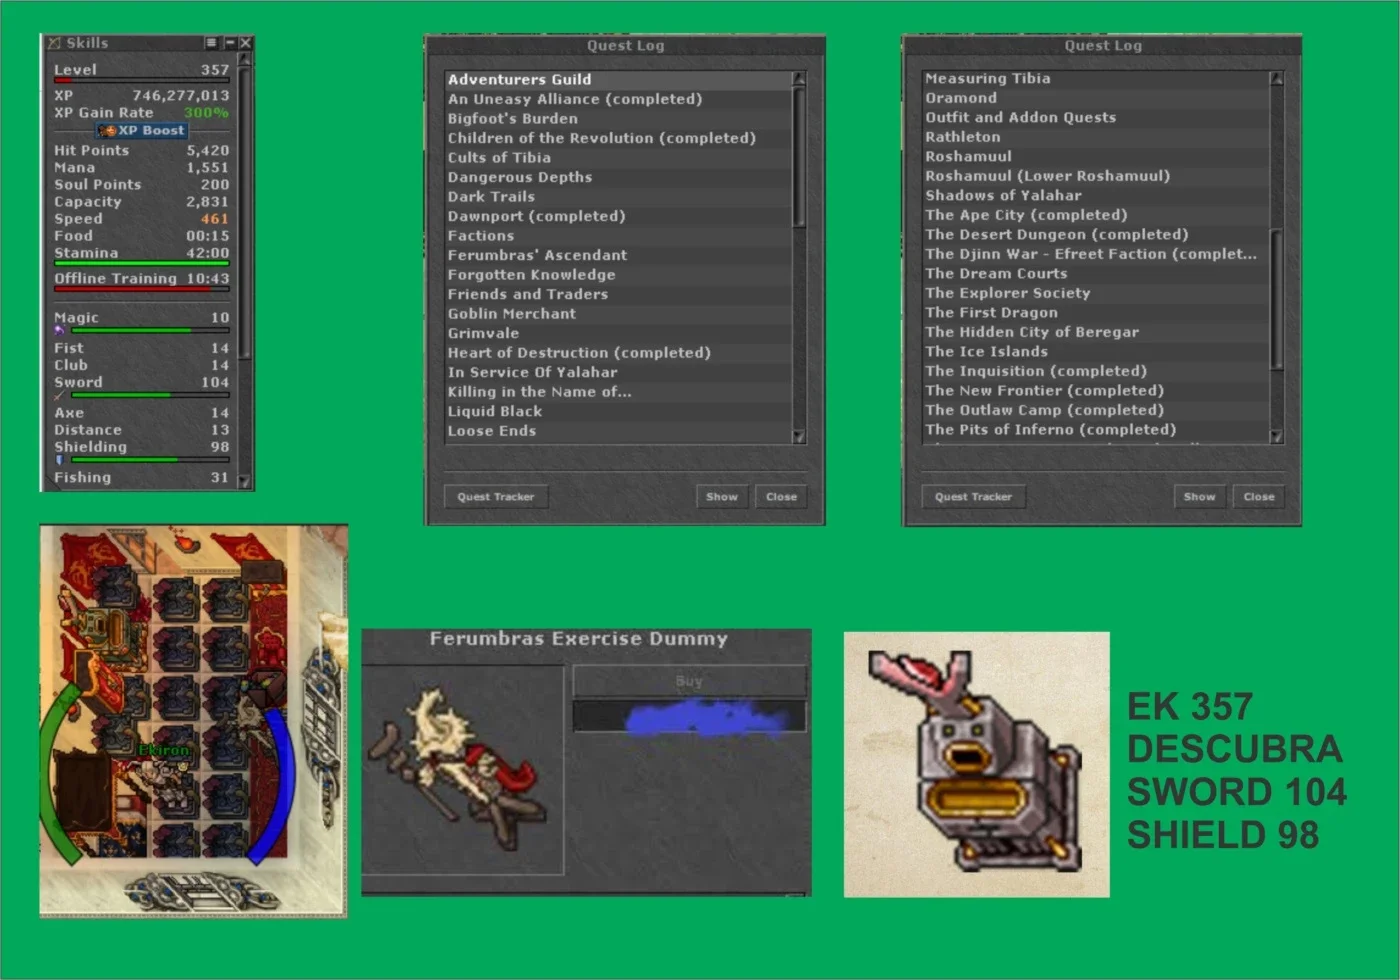This screenshot has height=980, width=1400.
Task: Click the Magic level skill icon
Action: (x=59, y=330)
